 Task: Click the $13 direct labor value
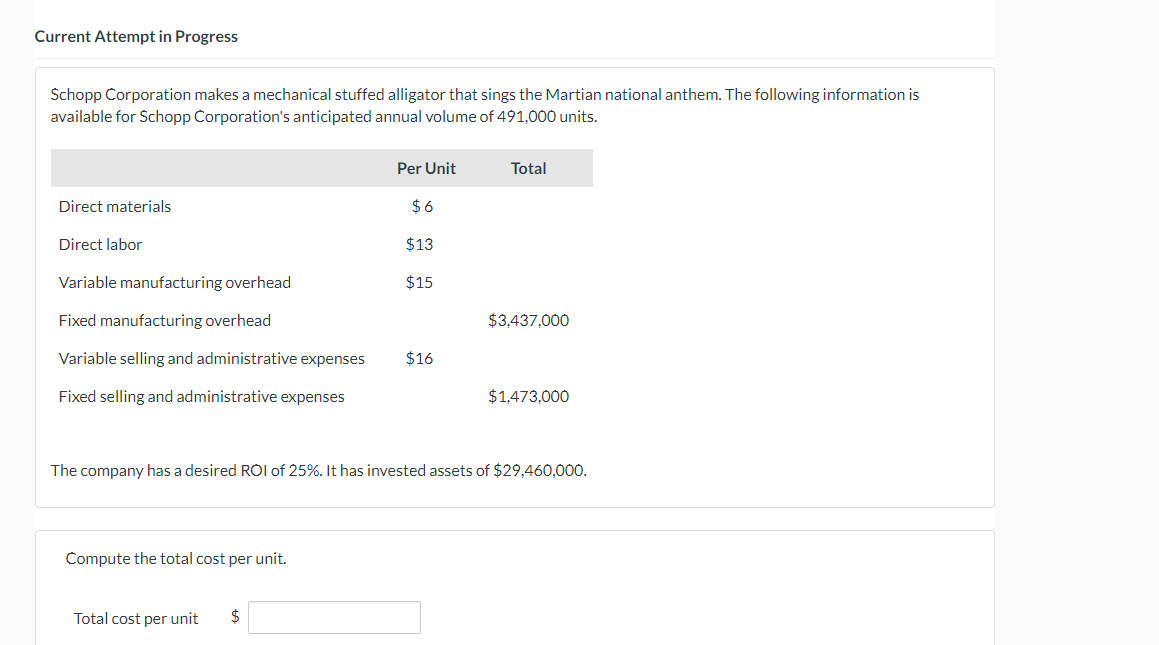420,244
